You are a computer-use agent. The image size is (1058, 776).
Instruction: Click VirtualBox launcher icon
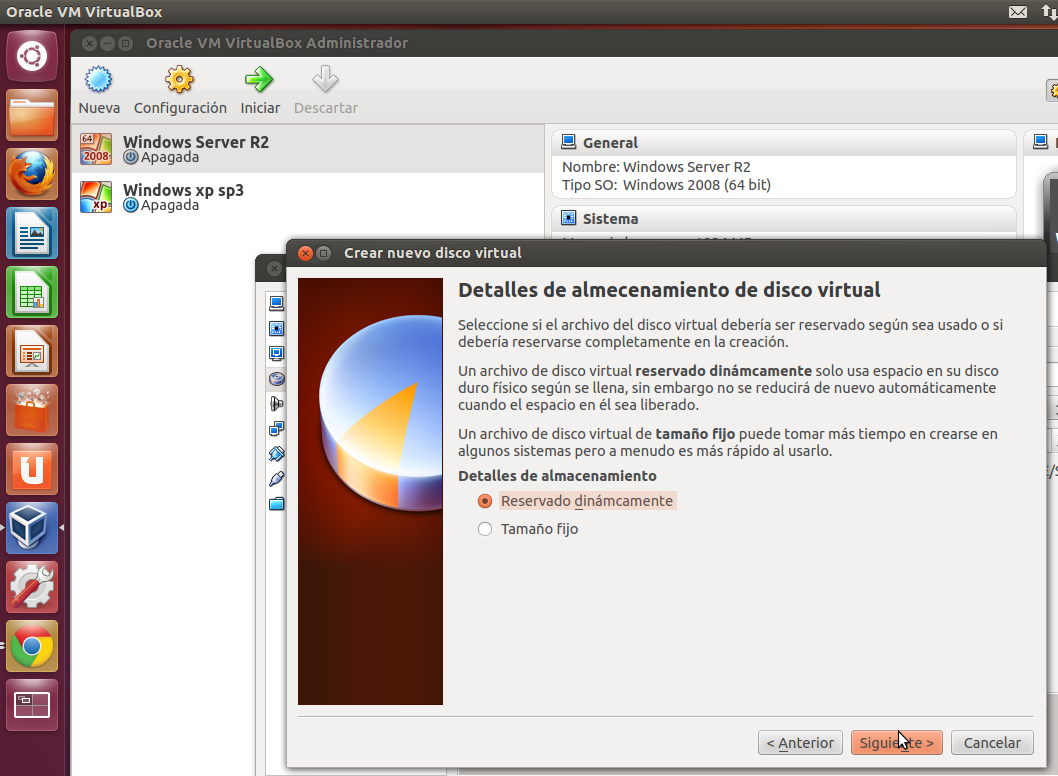tap(32, 528)
